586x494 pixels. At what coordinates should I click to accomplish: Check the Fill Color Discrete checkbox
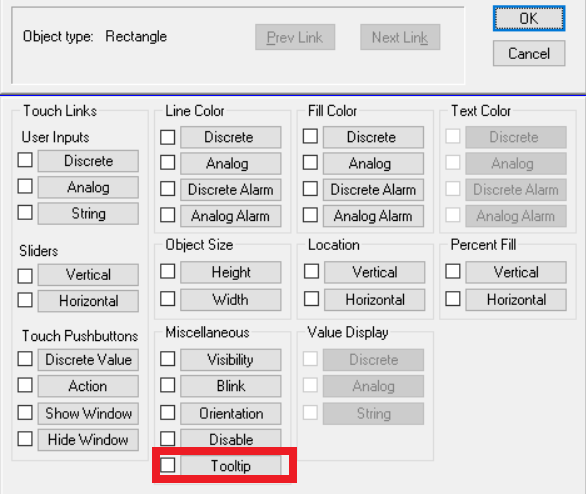click(310, 136)
